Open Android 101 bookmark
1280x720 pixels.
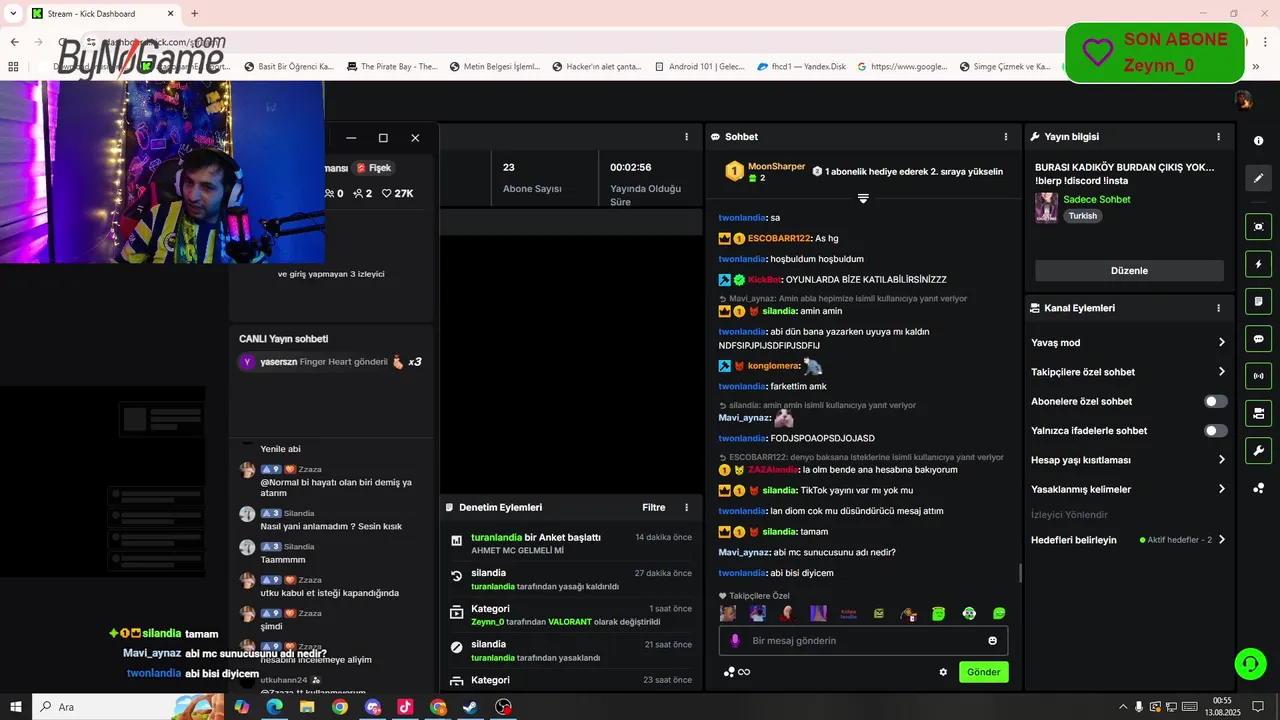(x=700, y=67)
